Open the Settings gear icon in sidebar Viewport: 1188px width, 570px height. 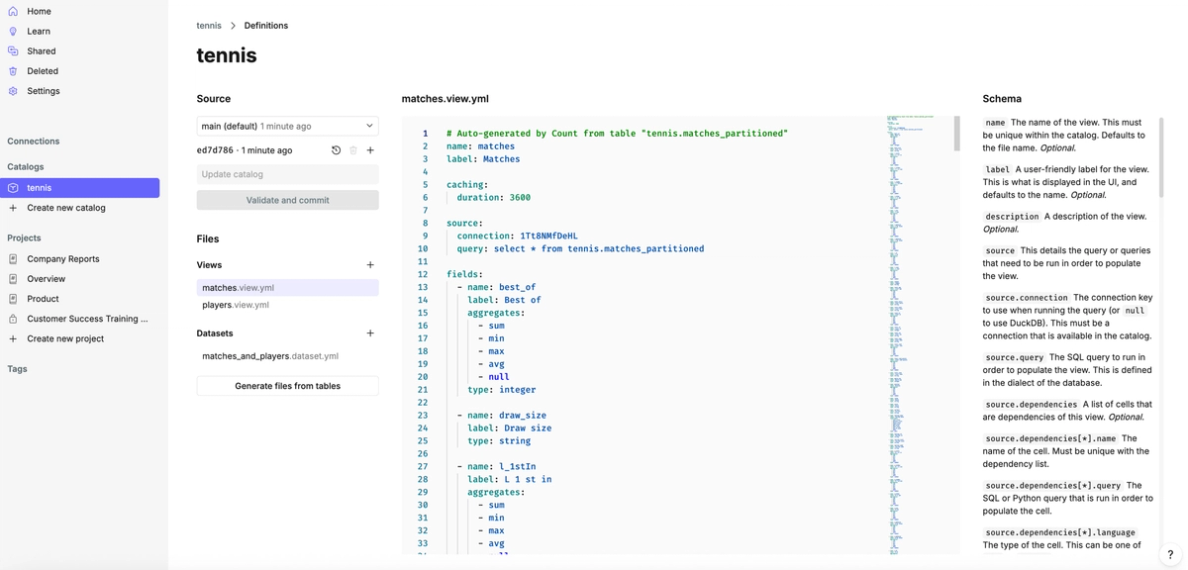pyautogui.click(x=13, y=90)
